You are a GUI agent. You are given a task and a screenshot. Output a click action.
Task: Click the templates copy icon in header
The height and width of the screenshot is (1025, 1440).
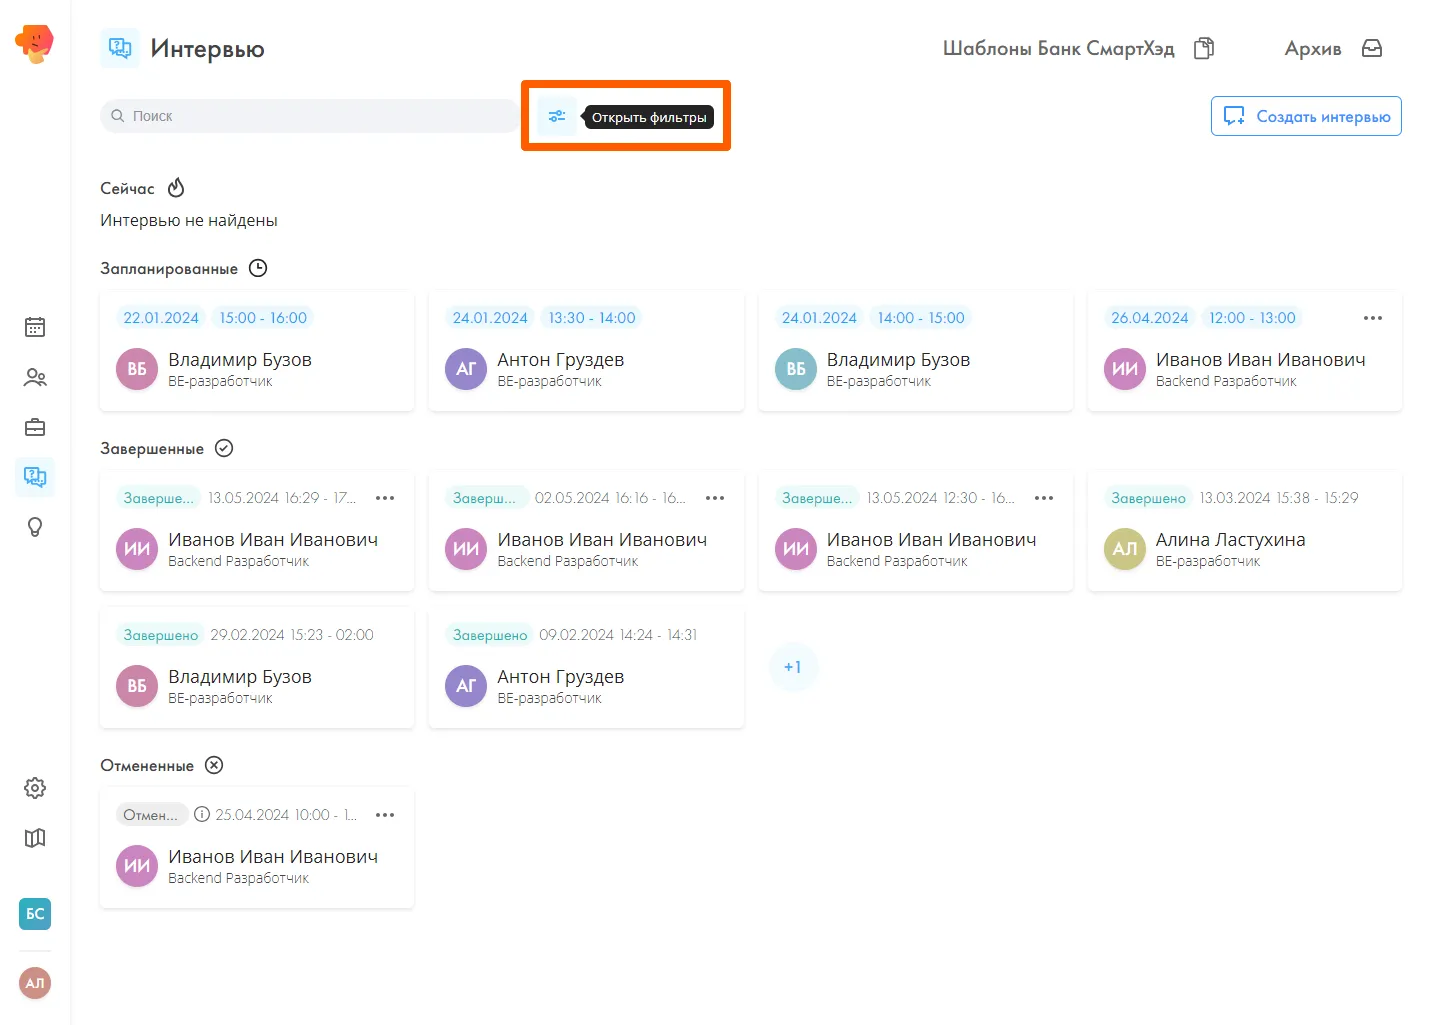point(1204,48)
